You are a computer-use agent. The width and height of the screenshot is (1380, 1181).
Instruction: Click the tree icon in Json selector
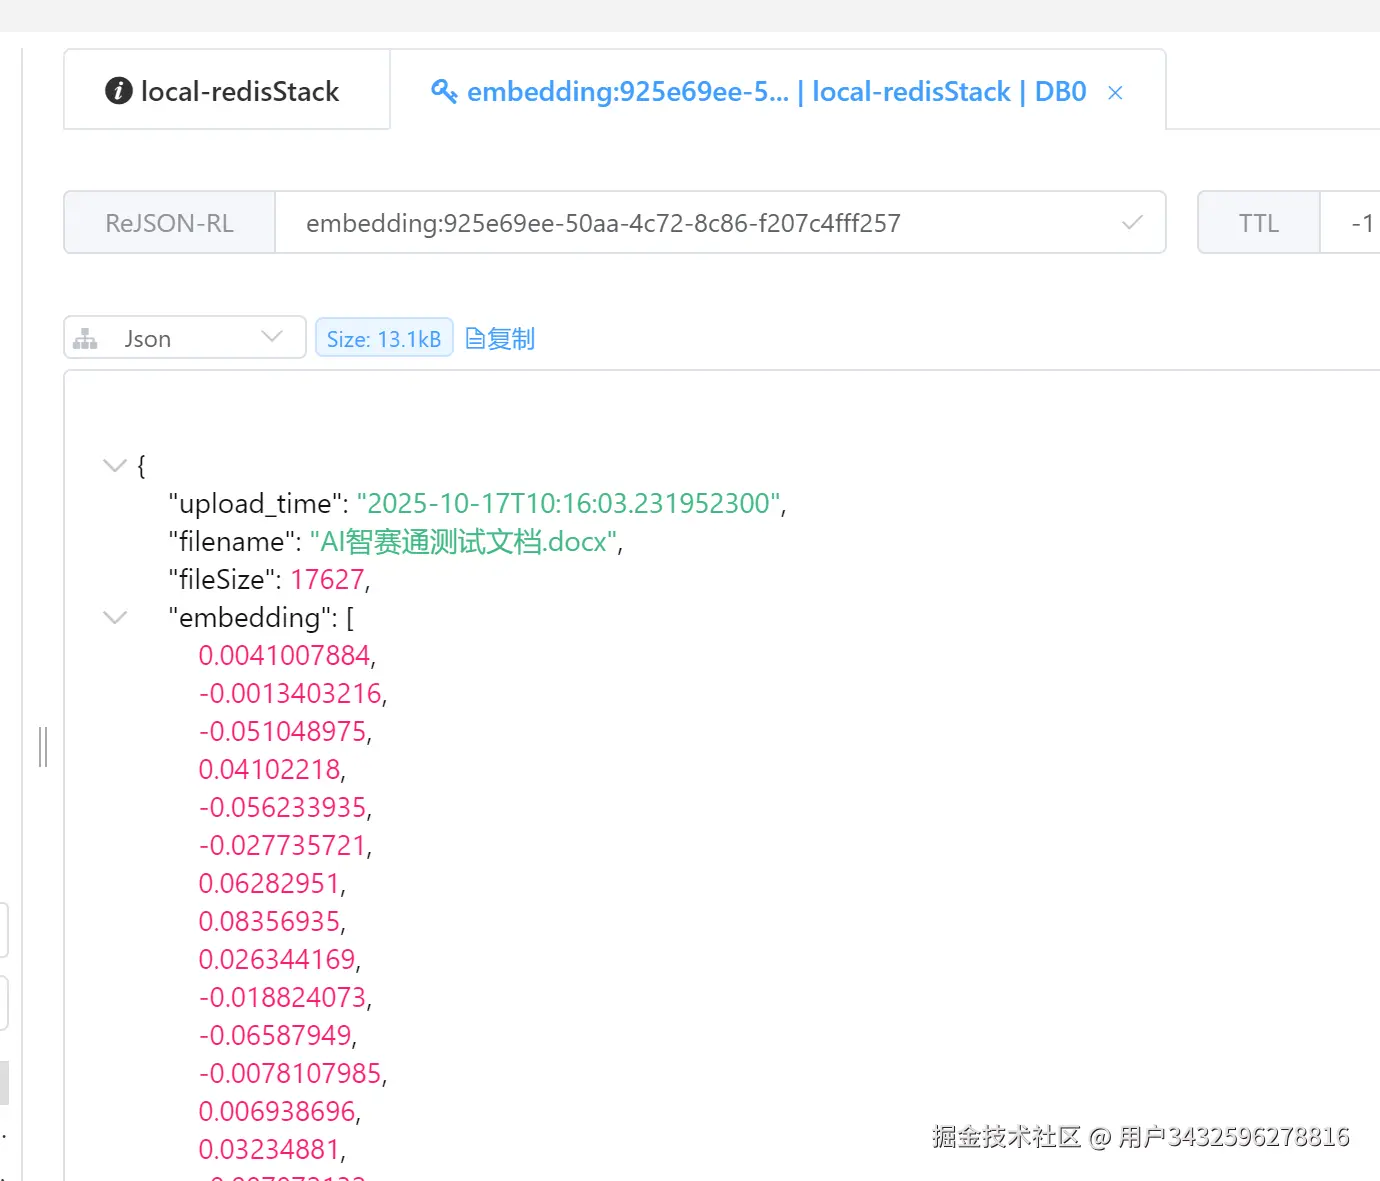tap(86, 339)
